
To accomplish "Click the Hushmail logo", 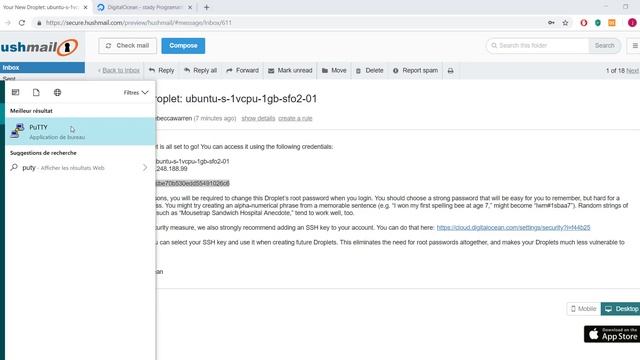I will click(x=39, y=47).
